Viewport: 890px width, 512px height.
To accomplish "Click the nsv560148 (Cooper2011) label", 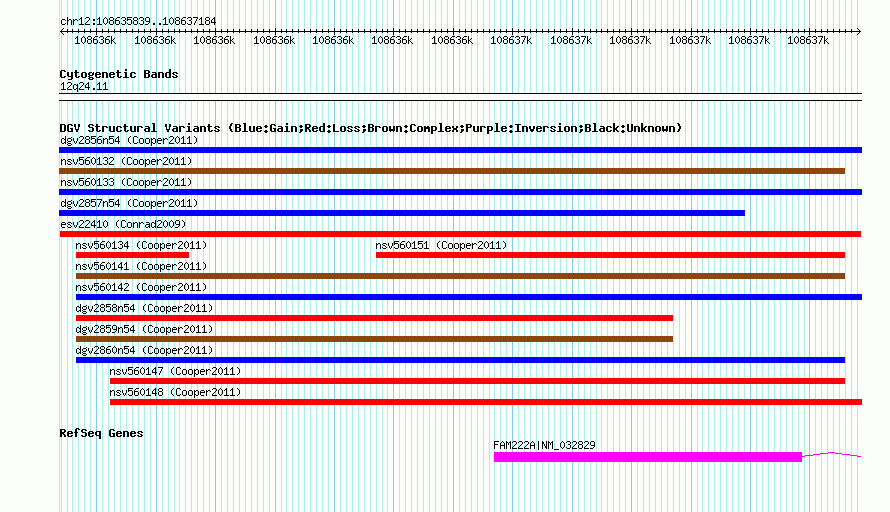I will coord(175,392).
